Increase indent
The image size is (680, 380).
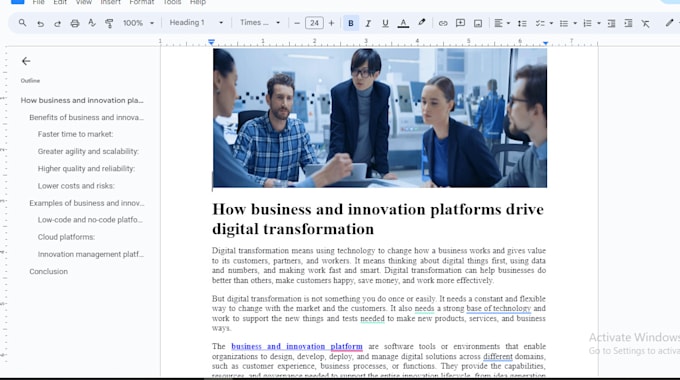pyautogui.click(x=628, y=23)
